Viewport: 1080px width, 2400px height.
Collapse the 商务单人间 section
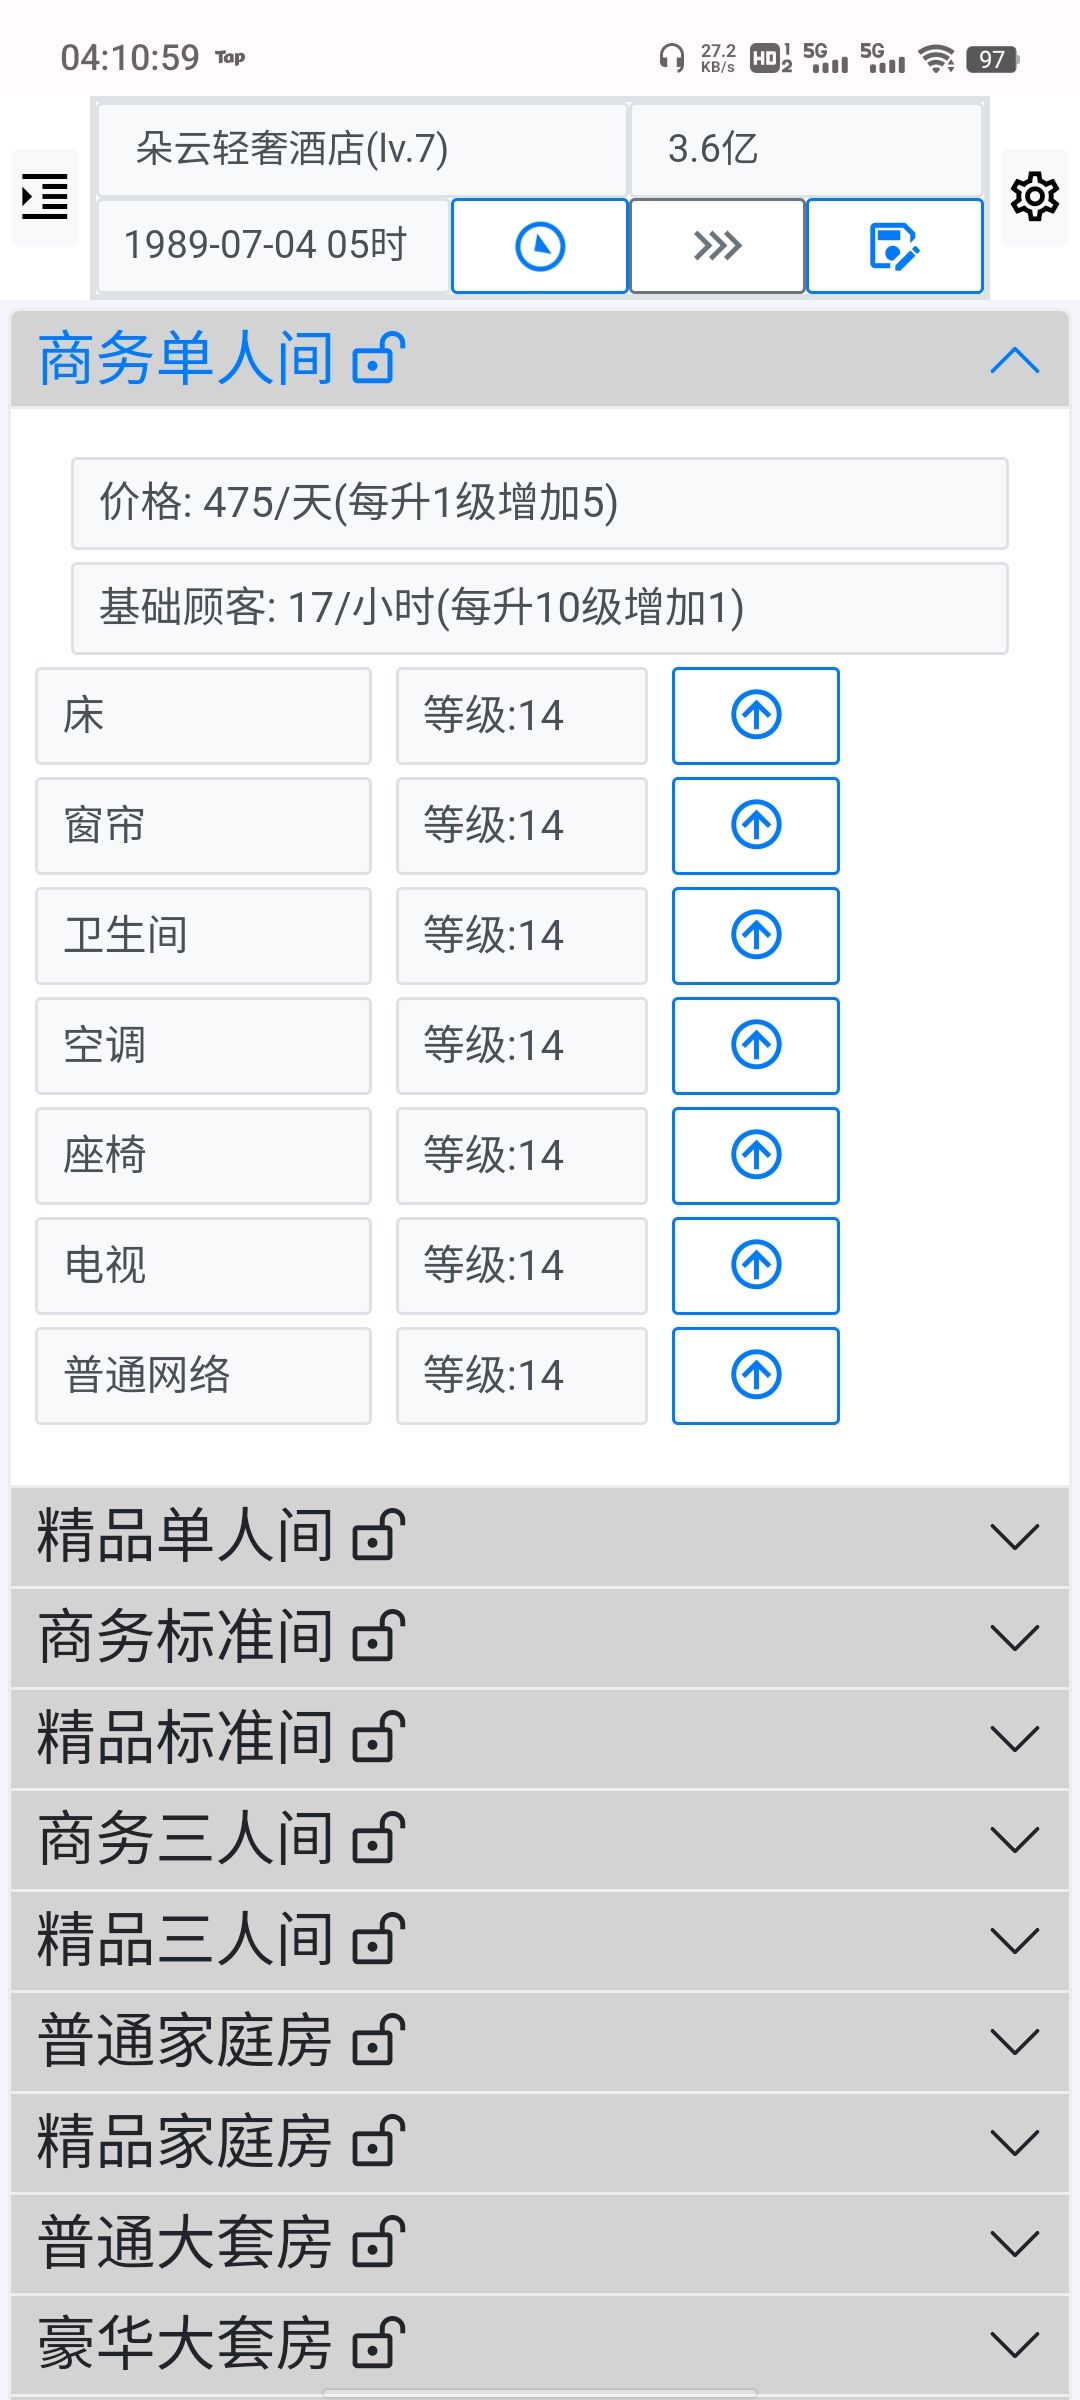point(1014,360)
